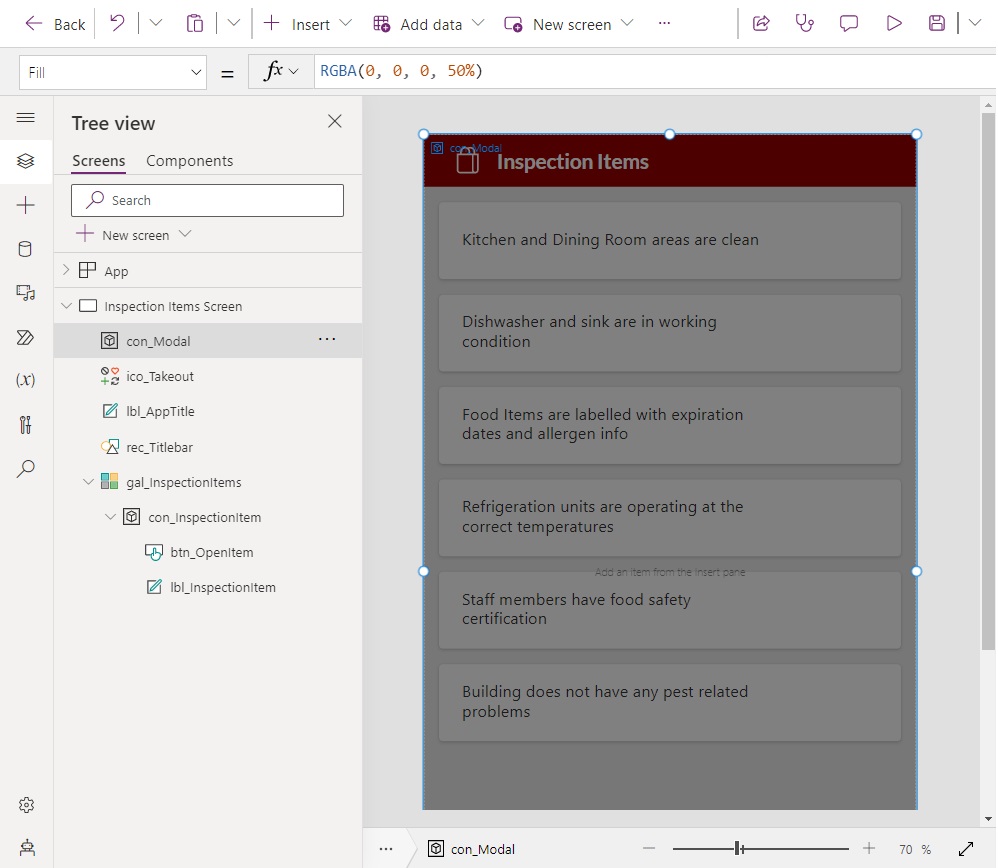Open the Fill property dropdown
The width and height of the screenshot is (998, 868).
click(x=113, y=73)
